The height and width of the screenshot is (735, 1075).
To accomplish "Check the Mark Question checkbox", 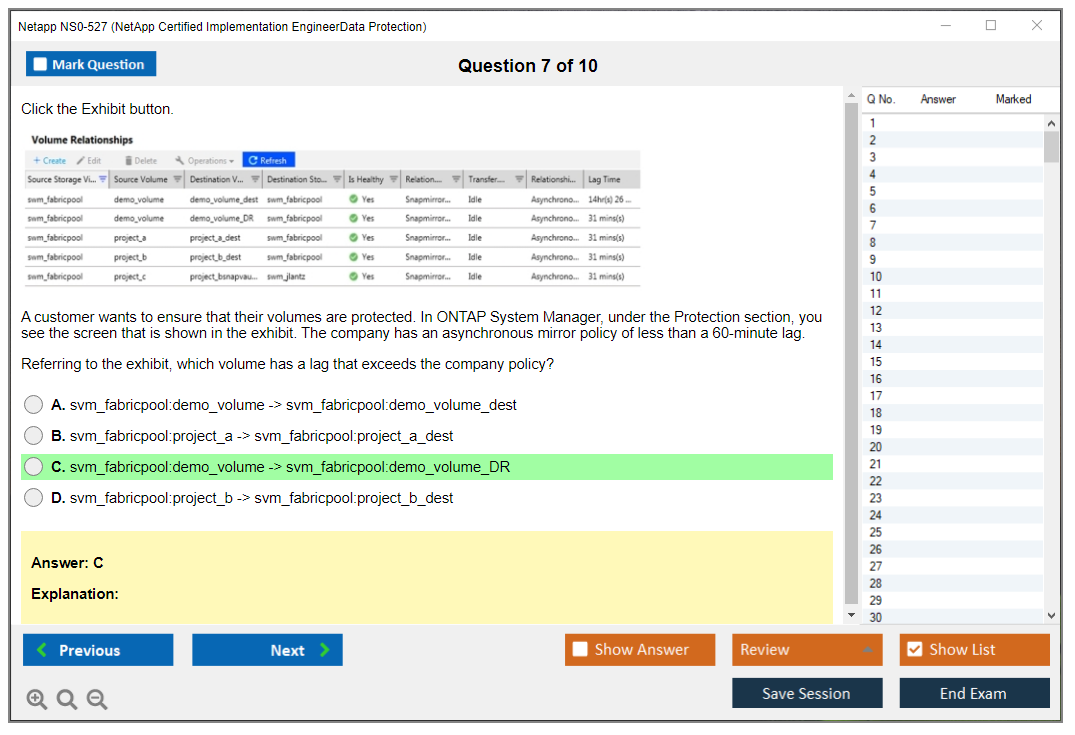I will click(41, 65).
